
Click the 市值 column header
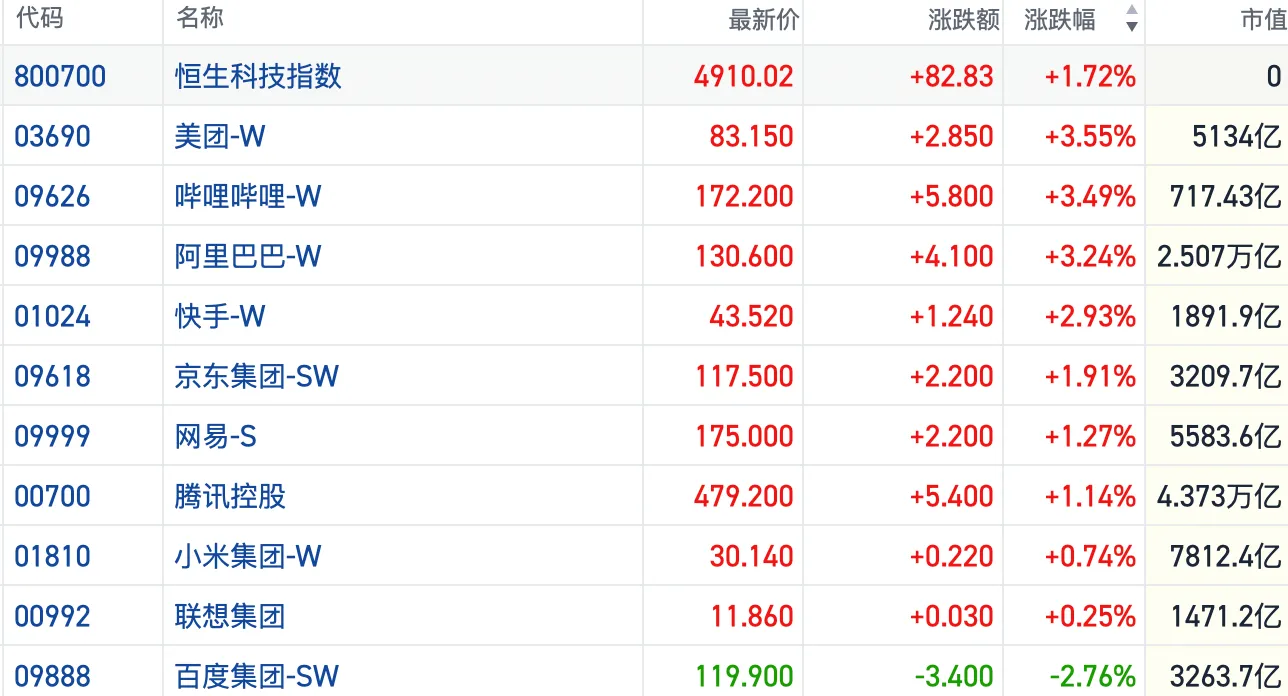click(1263, 19)
